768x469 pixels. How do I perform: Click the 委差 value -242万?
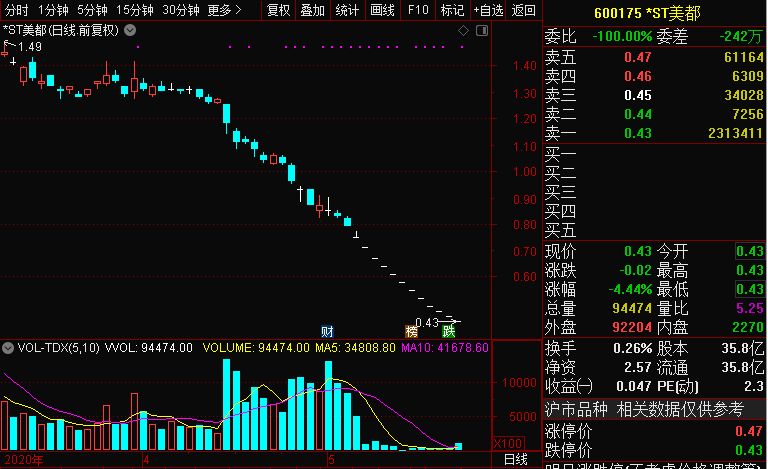point(741,37)
